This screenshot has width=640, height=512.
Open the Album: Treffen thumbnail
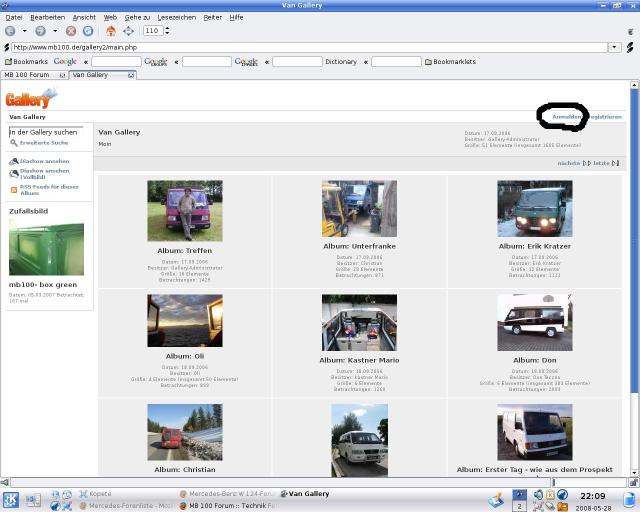coord(184,211)
